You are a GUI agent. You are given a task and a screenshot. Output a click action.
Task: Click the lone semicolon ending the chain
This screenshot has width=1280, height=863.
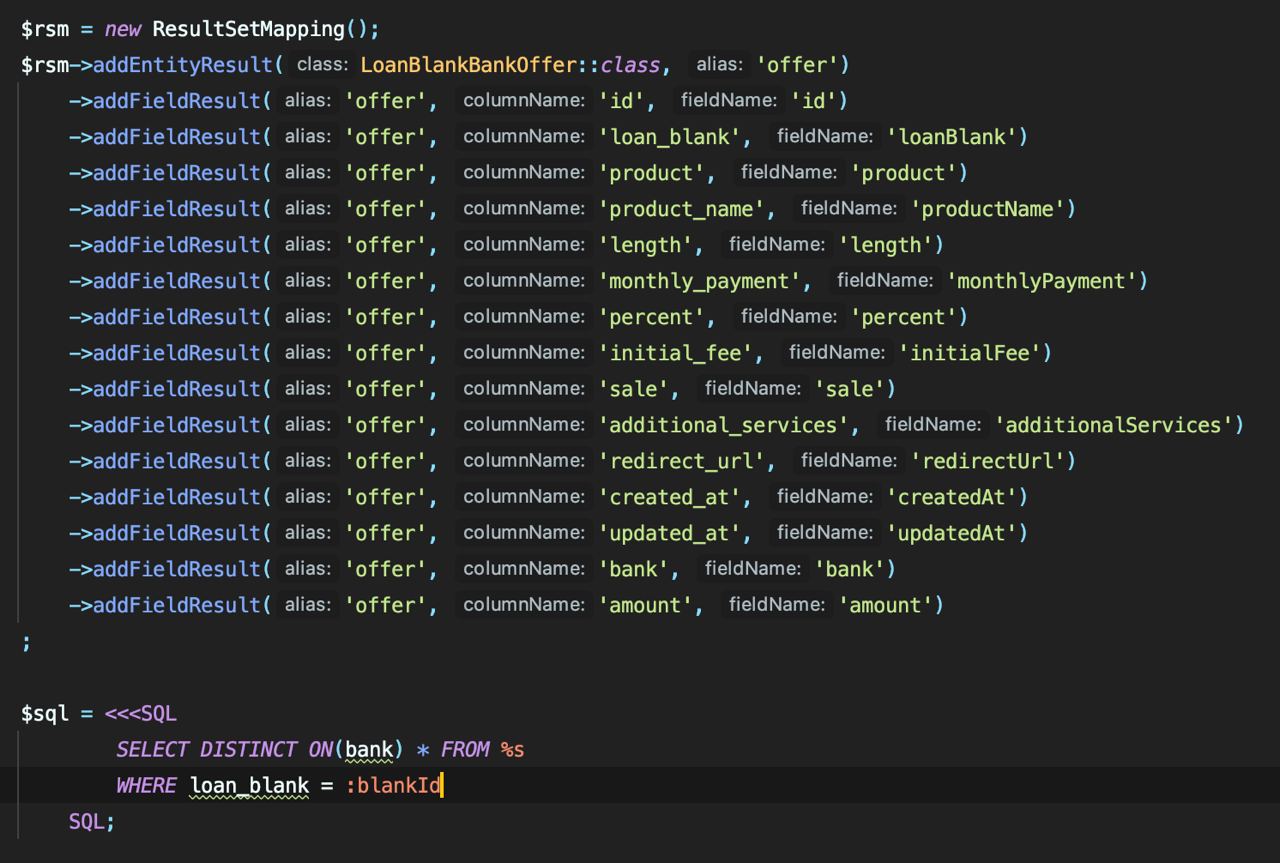pyautogui.click(x=27, y=641)
